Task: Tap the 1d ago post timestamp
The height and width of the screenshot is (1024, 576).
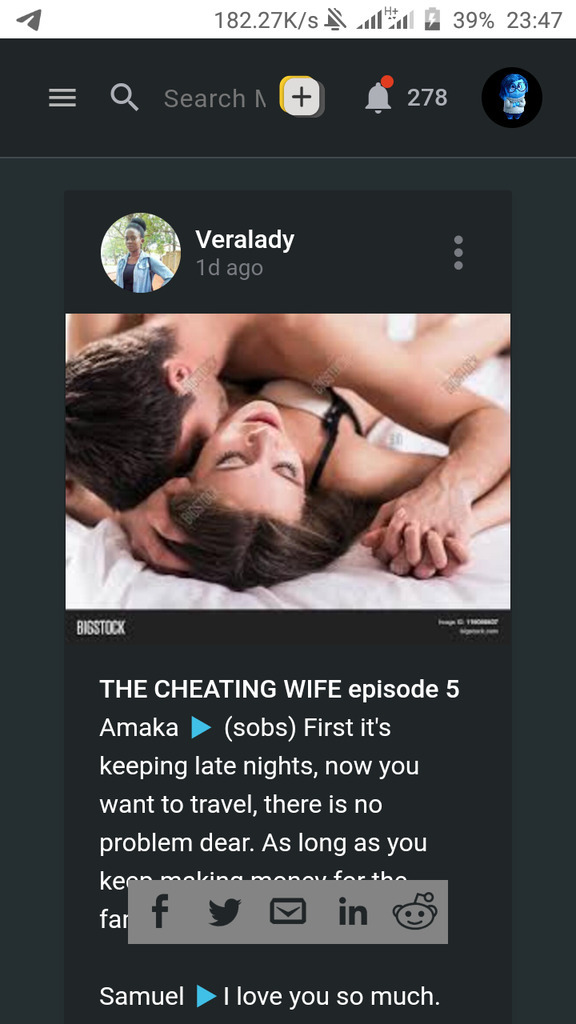Action: (229, 268)
